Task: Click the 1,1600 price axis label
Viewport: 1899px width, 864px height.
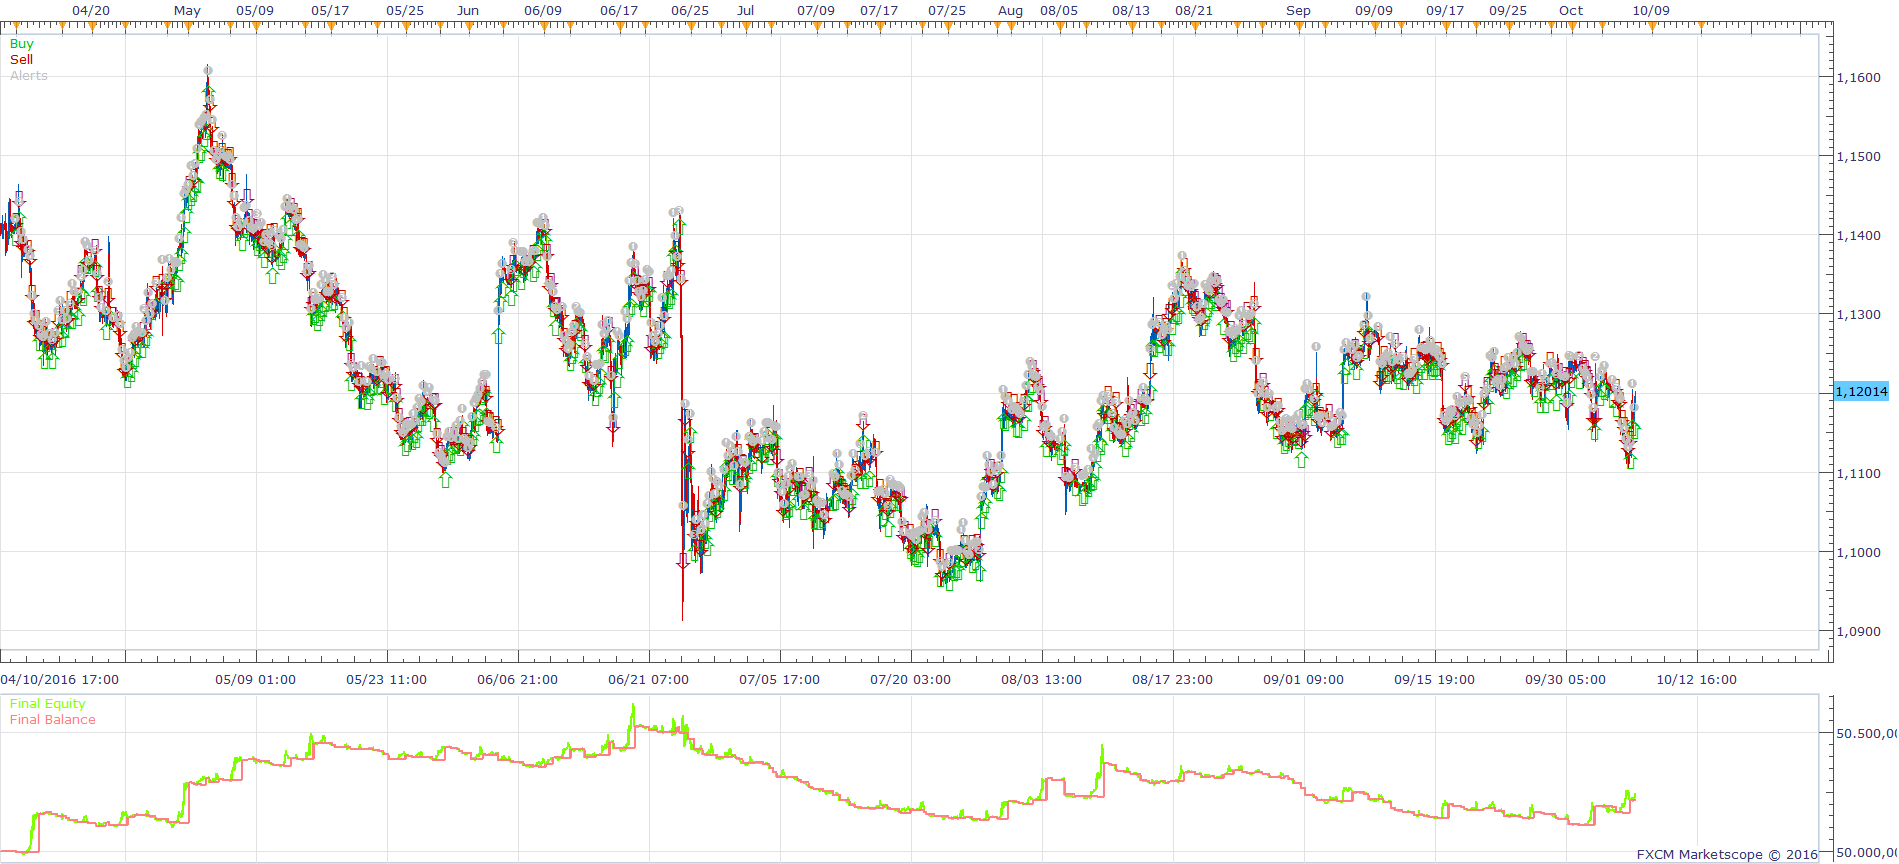Action: [1859, 78]
